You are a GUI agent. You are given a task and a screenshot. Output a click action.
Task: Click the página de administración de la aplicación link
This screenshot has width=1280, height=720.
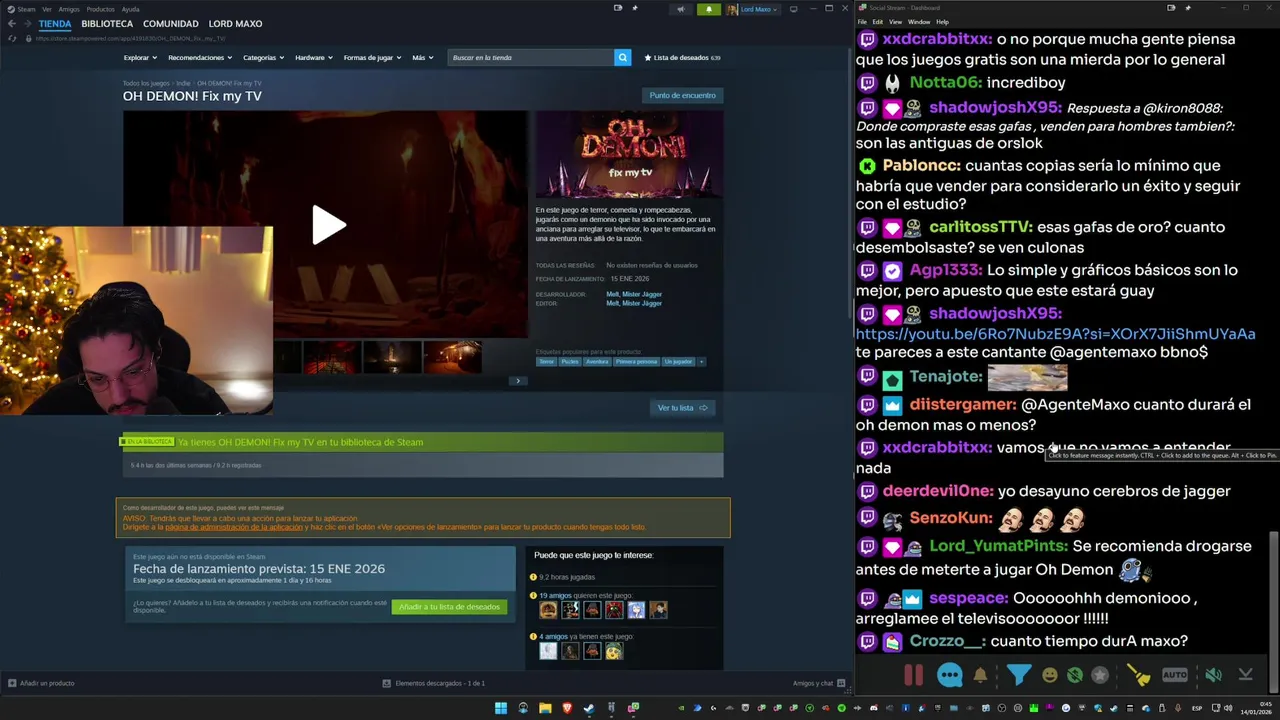point(233,527)
